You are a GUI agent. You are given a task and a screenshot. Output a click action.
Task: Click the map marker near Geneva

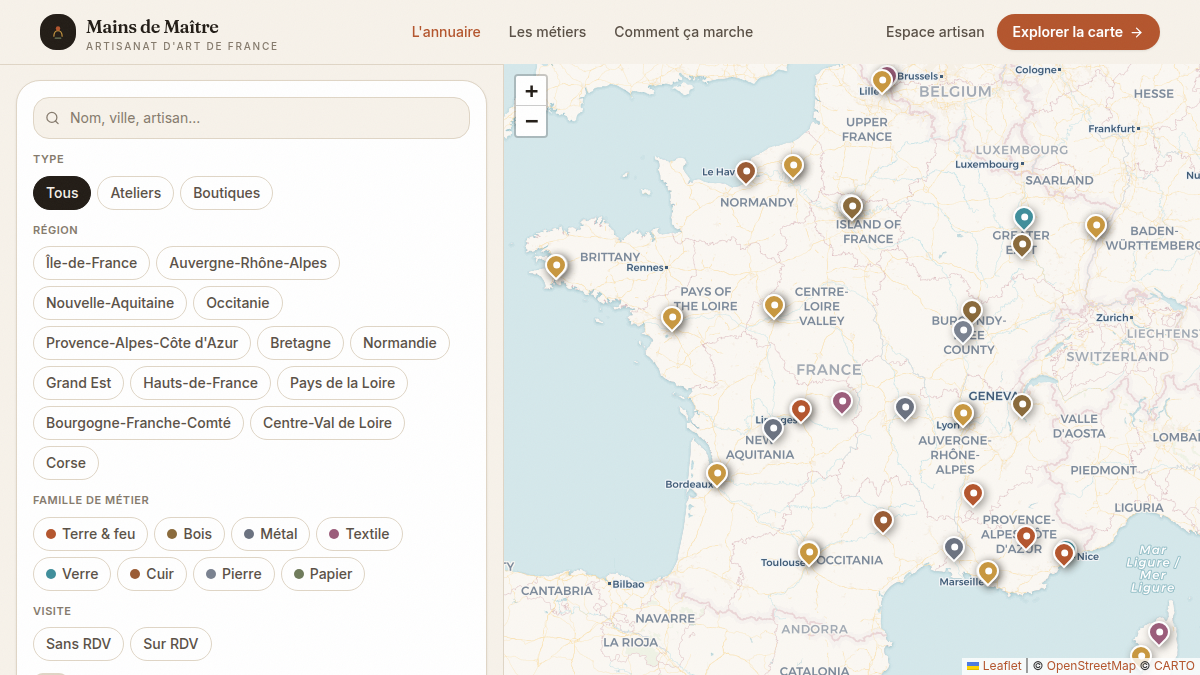(x=1022, y=406)
